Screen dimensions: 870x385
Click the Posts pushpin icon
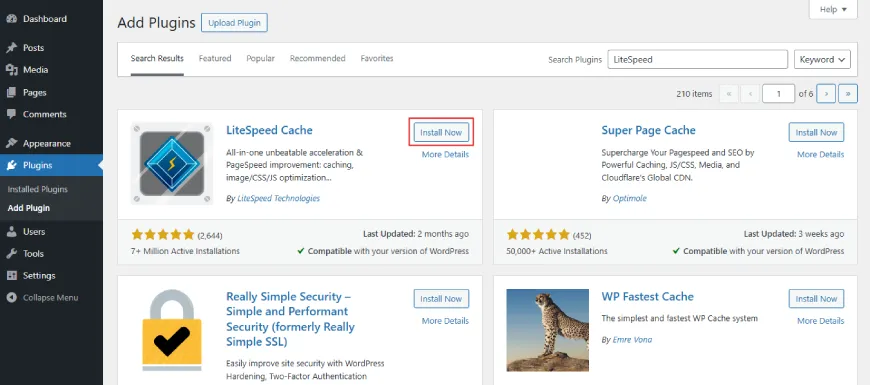pyautogui.click(x=11, y=48)
